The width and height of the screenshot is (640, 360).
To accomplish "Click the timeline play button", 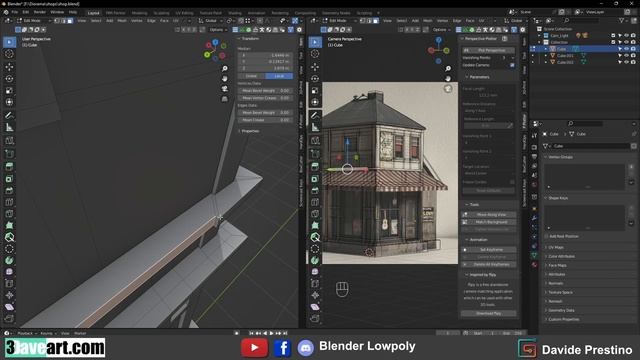I will coord(271,333).
